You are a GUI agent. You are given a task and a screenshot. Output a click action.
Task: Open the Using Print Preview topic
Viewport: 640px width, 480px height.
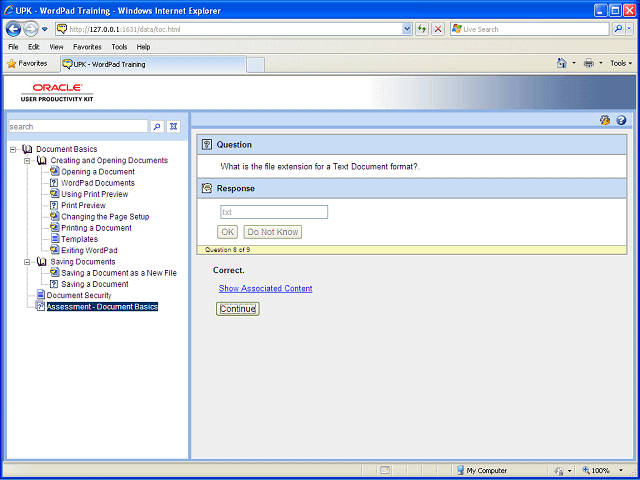tap(95, 194)
